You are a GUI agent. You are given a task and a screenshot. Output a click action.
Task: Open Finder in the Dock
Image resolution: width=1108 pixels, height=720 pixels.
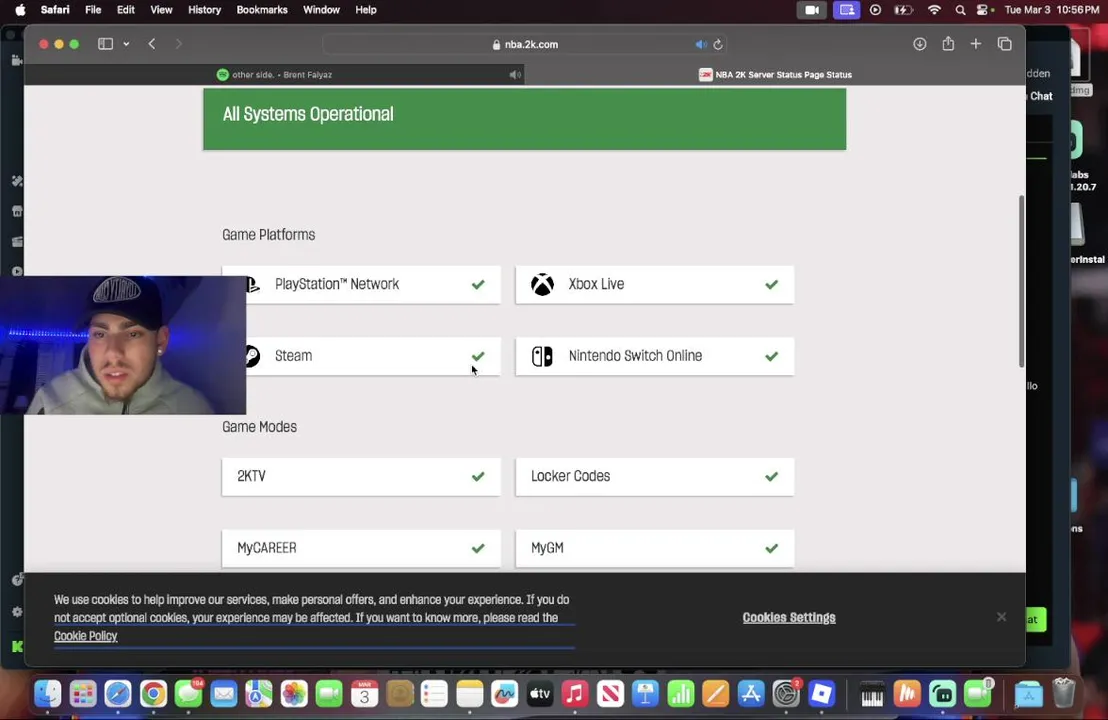tap(48, 694)
